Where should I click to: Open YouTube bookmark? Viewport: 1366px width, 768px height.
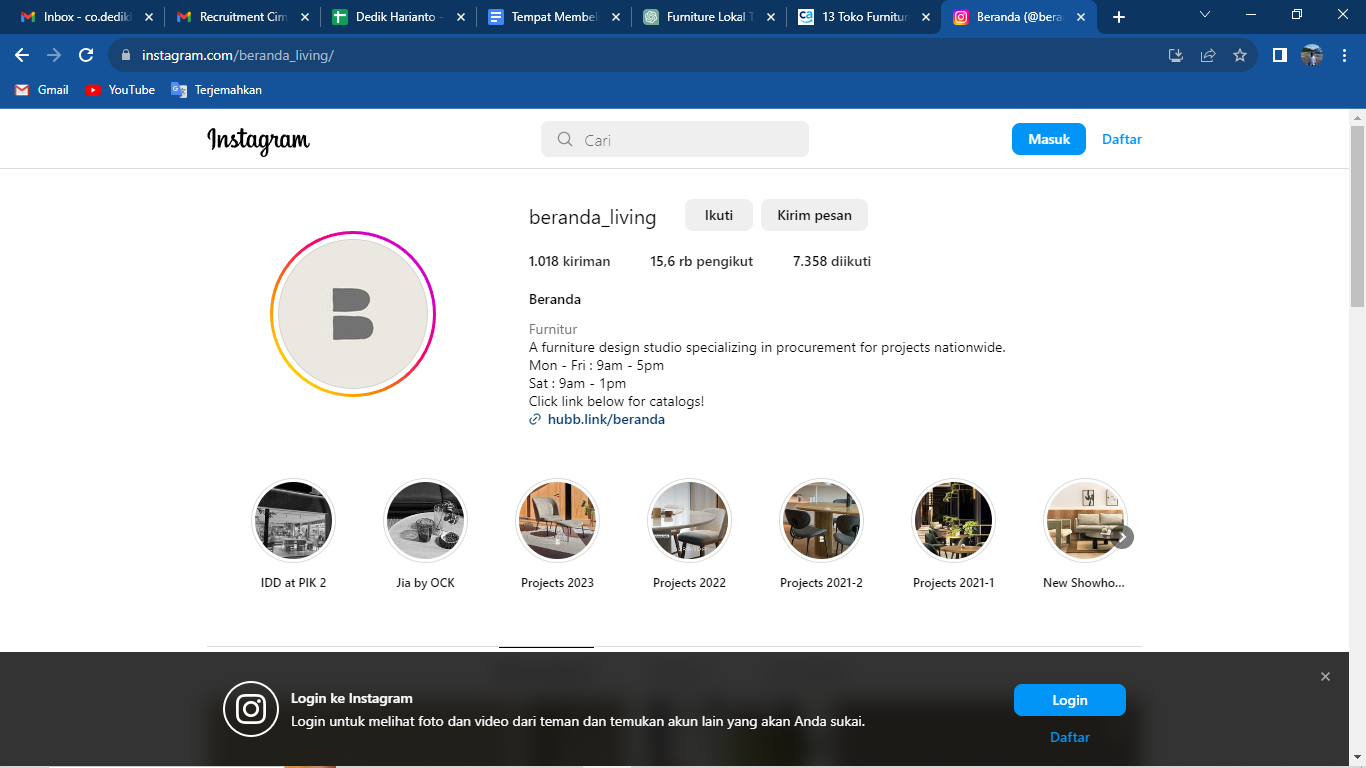120,90
